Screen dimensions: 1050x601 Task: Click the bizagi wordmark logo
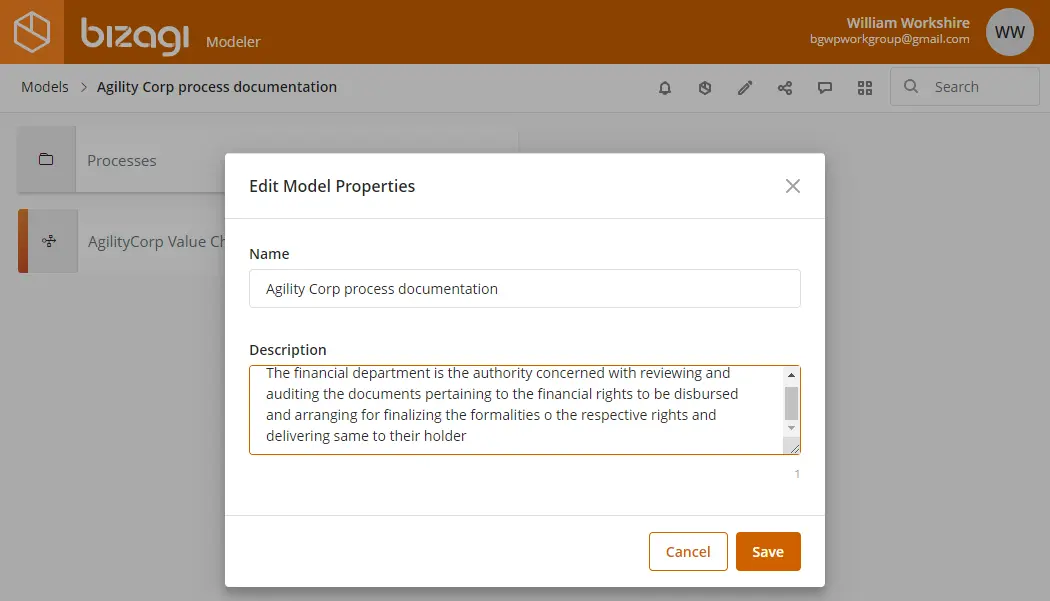tap(135, 36)
